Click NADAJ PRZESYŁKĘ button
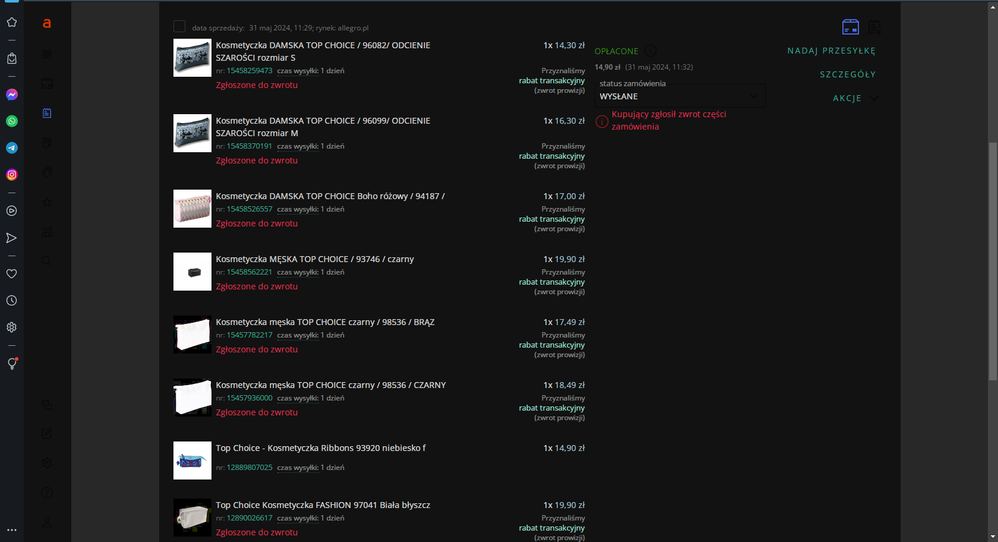 tap(831, 51)
